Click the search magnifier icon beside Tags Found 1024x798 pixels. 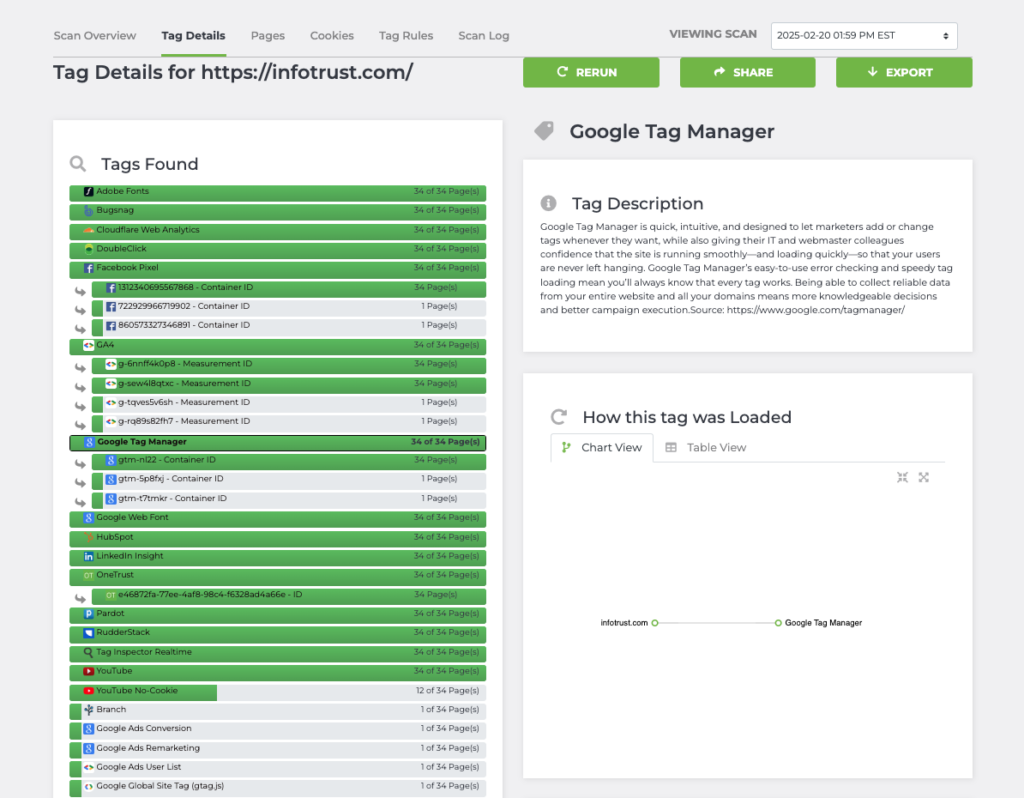click(77, 164)
